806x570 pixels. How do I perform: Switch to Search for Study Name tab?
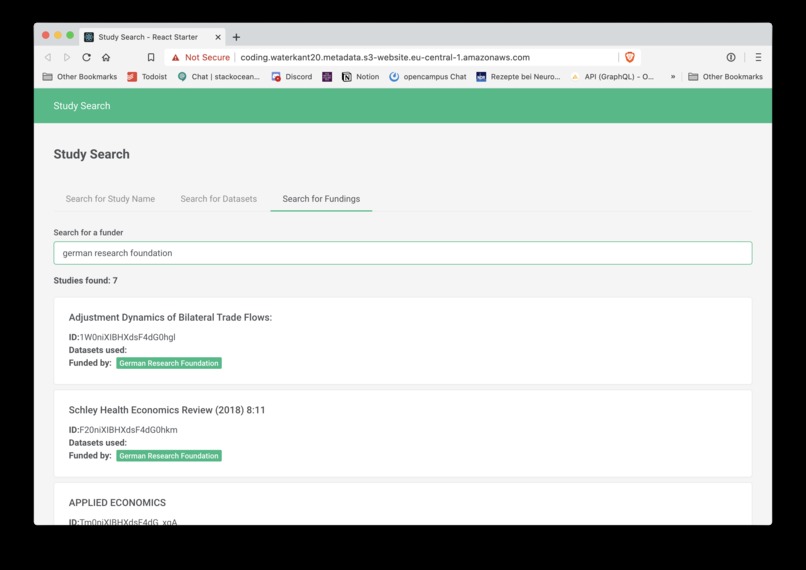point(110,199)
